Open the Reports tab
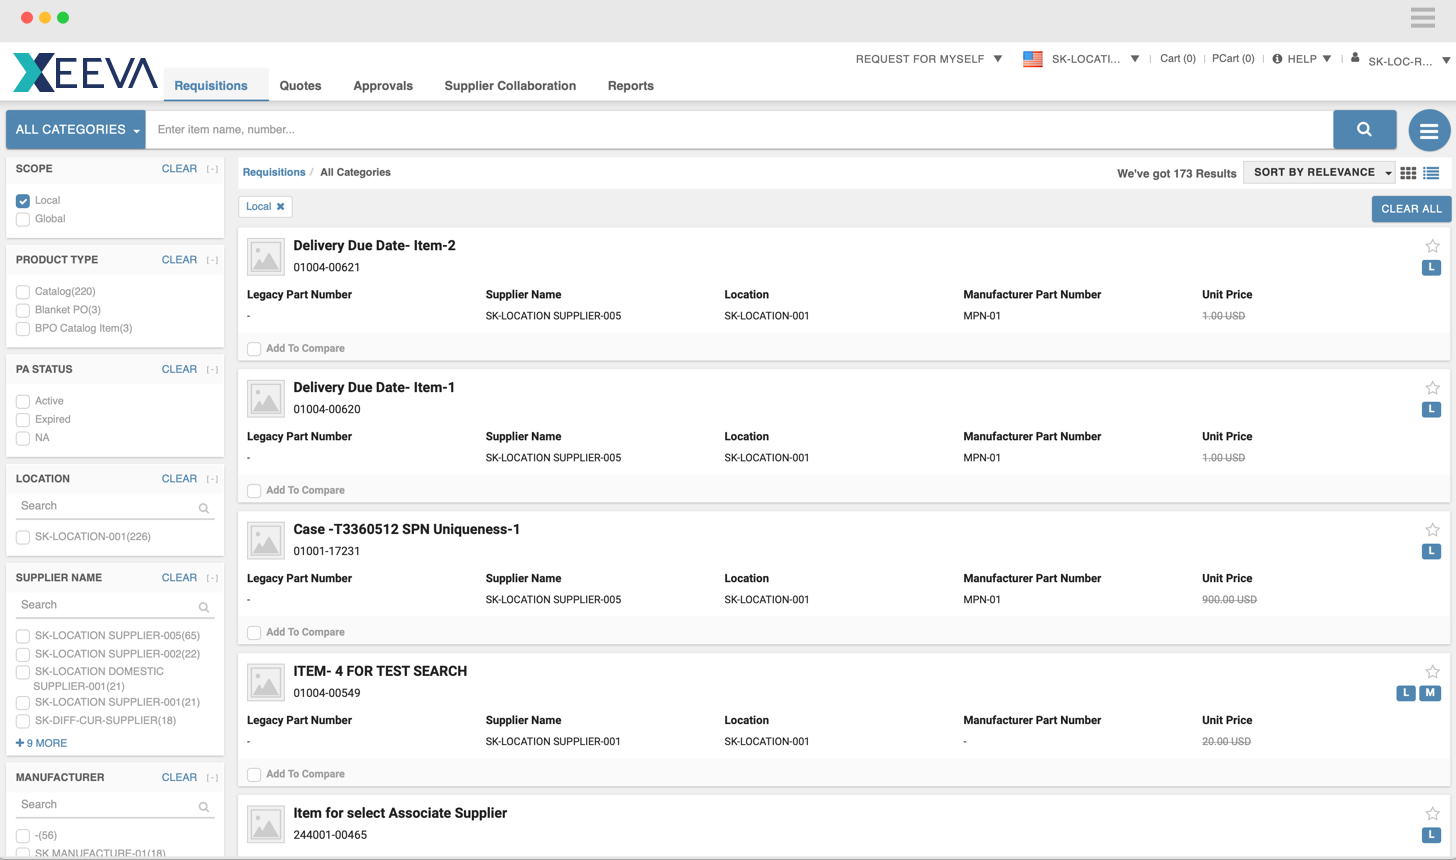Image resolution: width=1456 pixels, height=860 pixels. (631, 86)
